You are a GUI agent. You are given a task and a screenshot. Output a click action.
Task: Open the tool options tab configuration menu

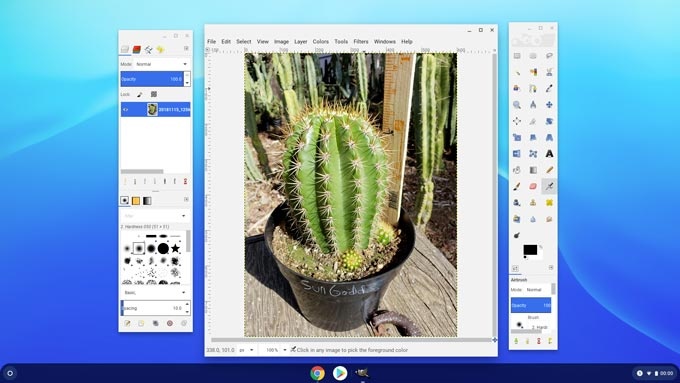551,268
